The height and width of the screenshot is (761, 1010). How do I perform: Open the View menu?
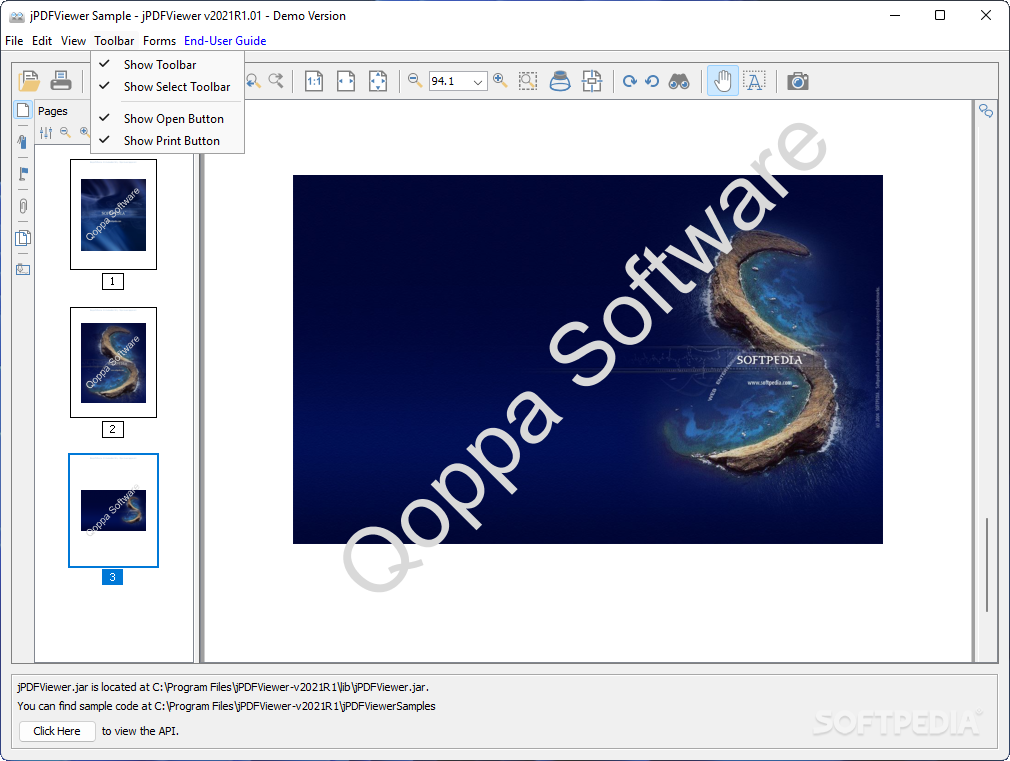click(73, 41)
